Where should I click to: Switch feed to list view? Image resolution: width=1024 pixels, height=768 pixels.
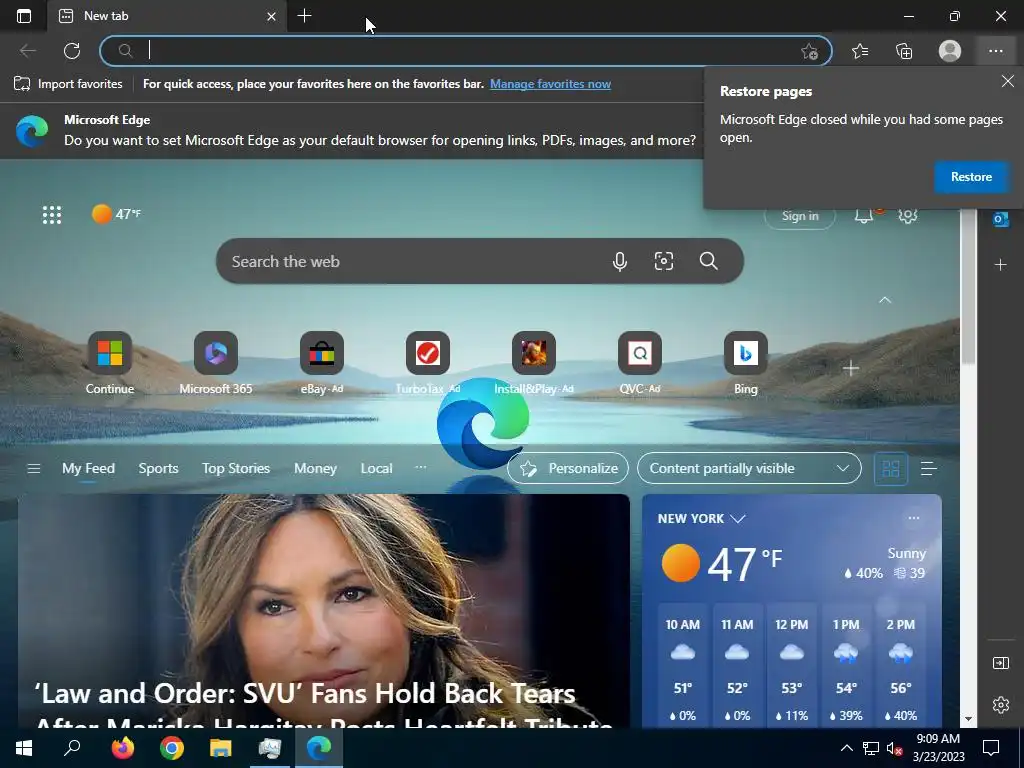pos(928,468)
